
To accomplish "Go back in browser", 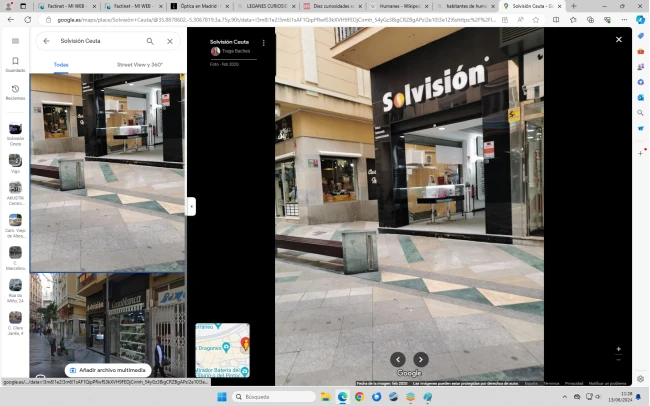I will [x=11, y=19].
